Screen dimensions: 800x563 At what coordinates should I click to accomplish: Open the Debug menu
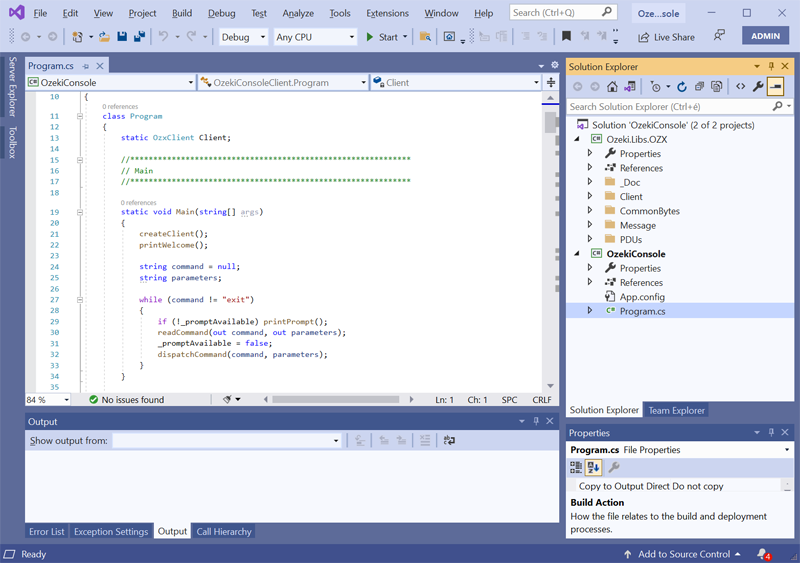(x=221, y=13)
